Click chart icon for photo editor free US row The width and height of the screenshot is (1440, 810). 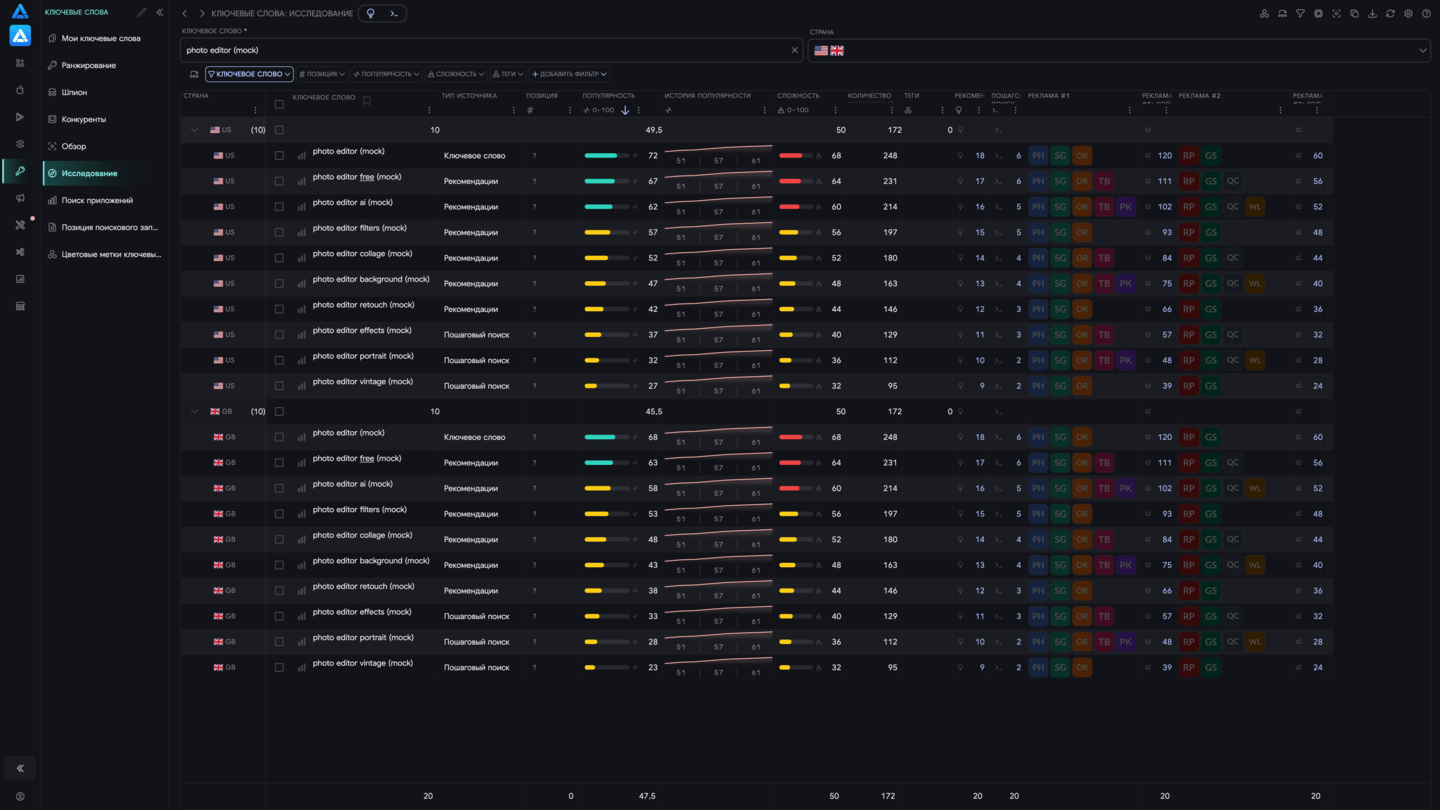(302, 181)
